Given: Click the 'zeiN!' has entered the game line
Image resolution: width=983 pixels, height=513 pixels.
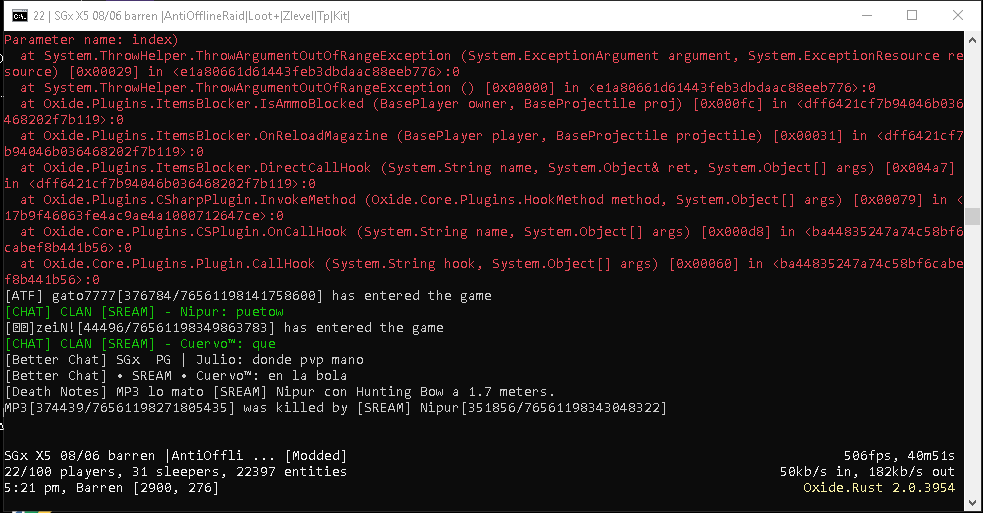Looking at the screenshot, I should [224, 327].
